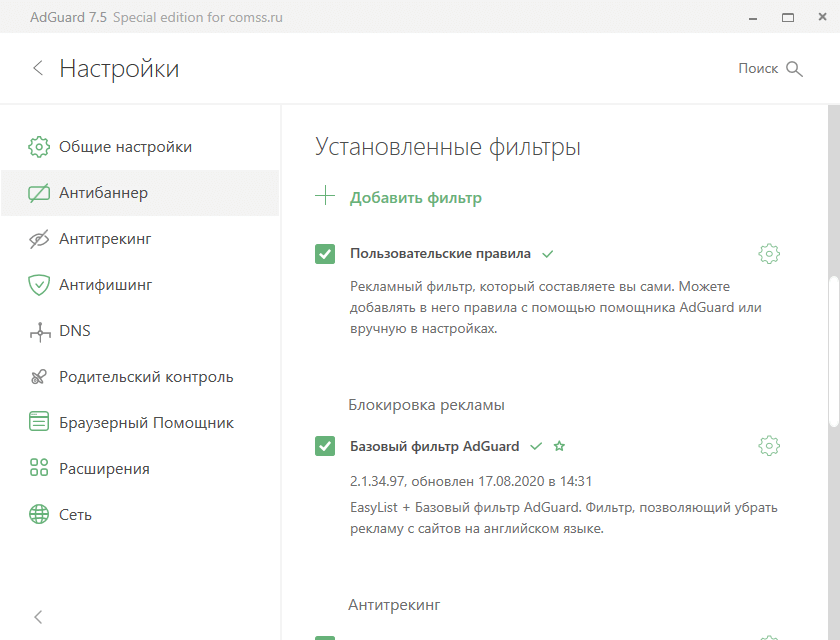Click the Расширения four-squares icon
Screen dimensions: 840x640
pos(39,468)
